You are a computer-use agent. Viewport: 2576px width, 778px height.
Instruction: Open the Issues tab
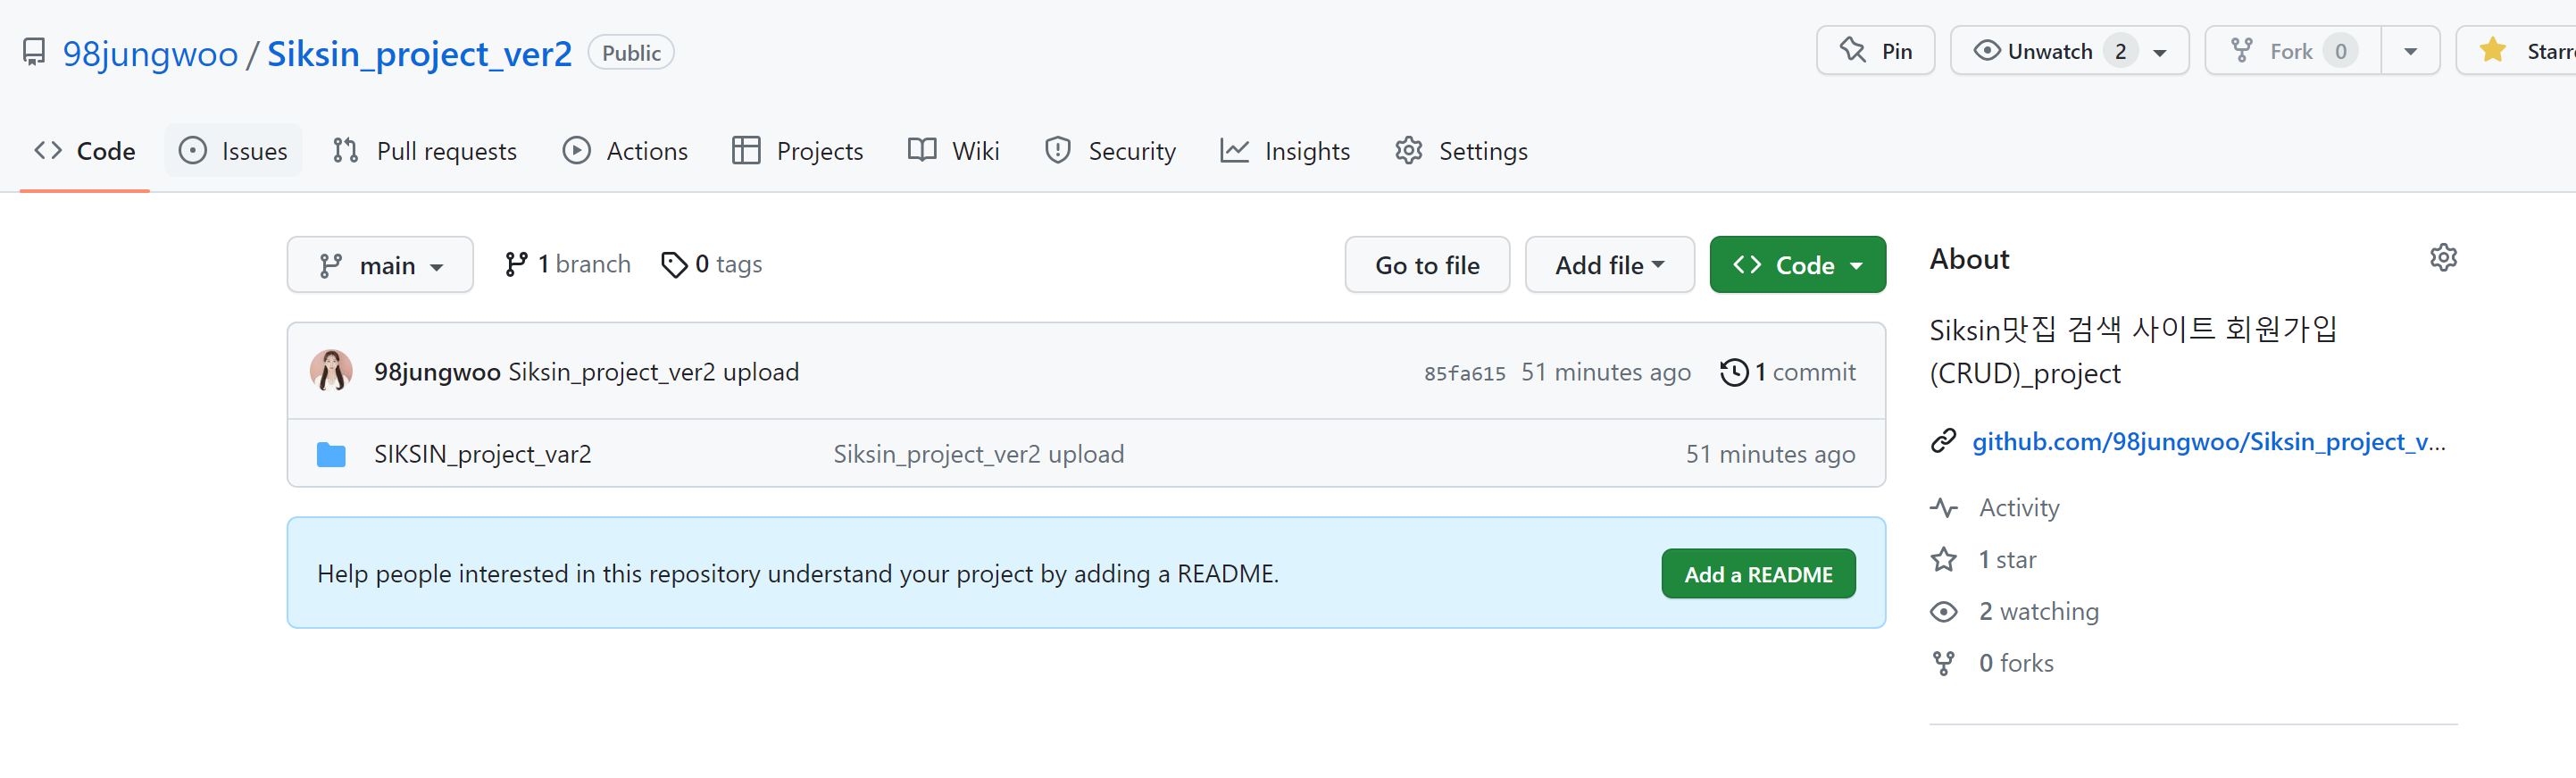233,151
